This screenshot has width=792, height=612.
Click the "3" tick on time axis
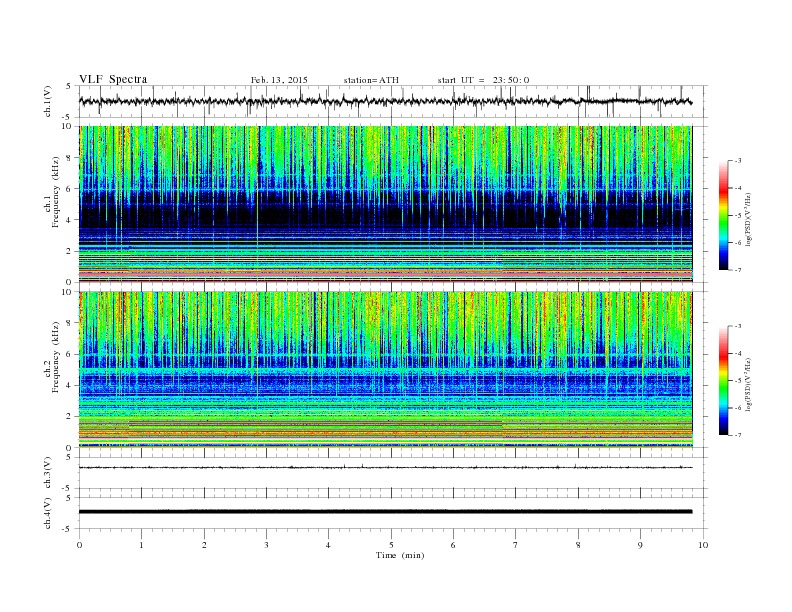click(266, 545)
